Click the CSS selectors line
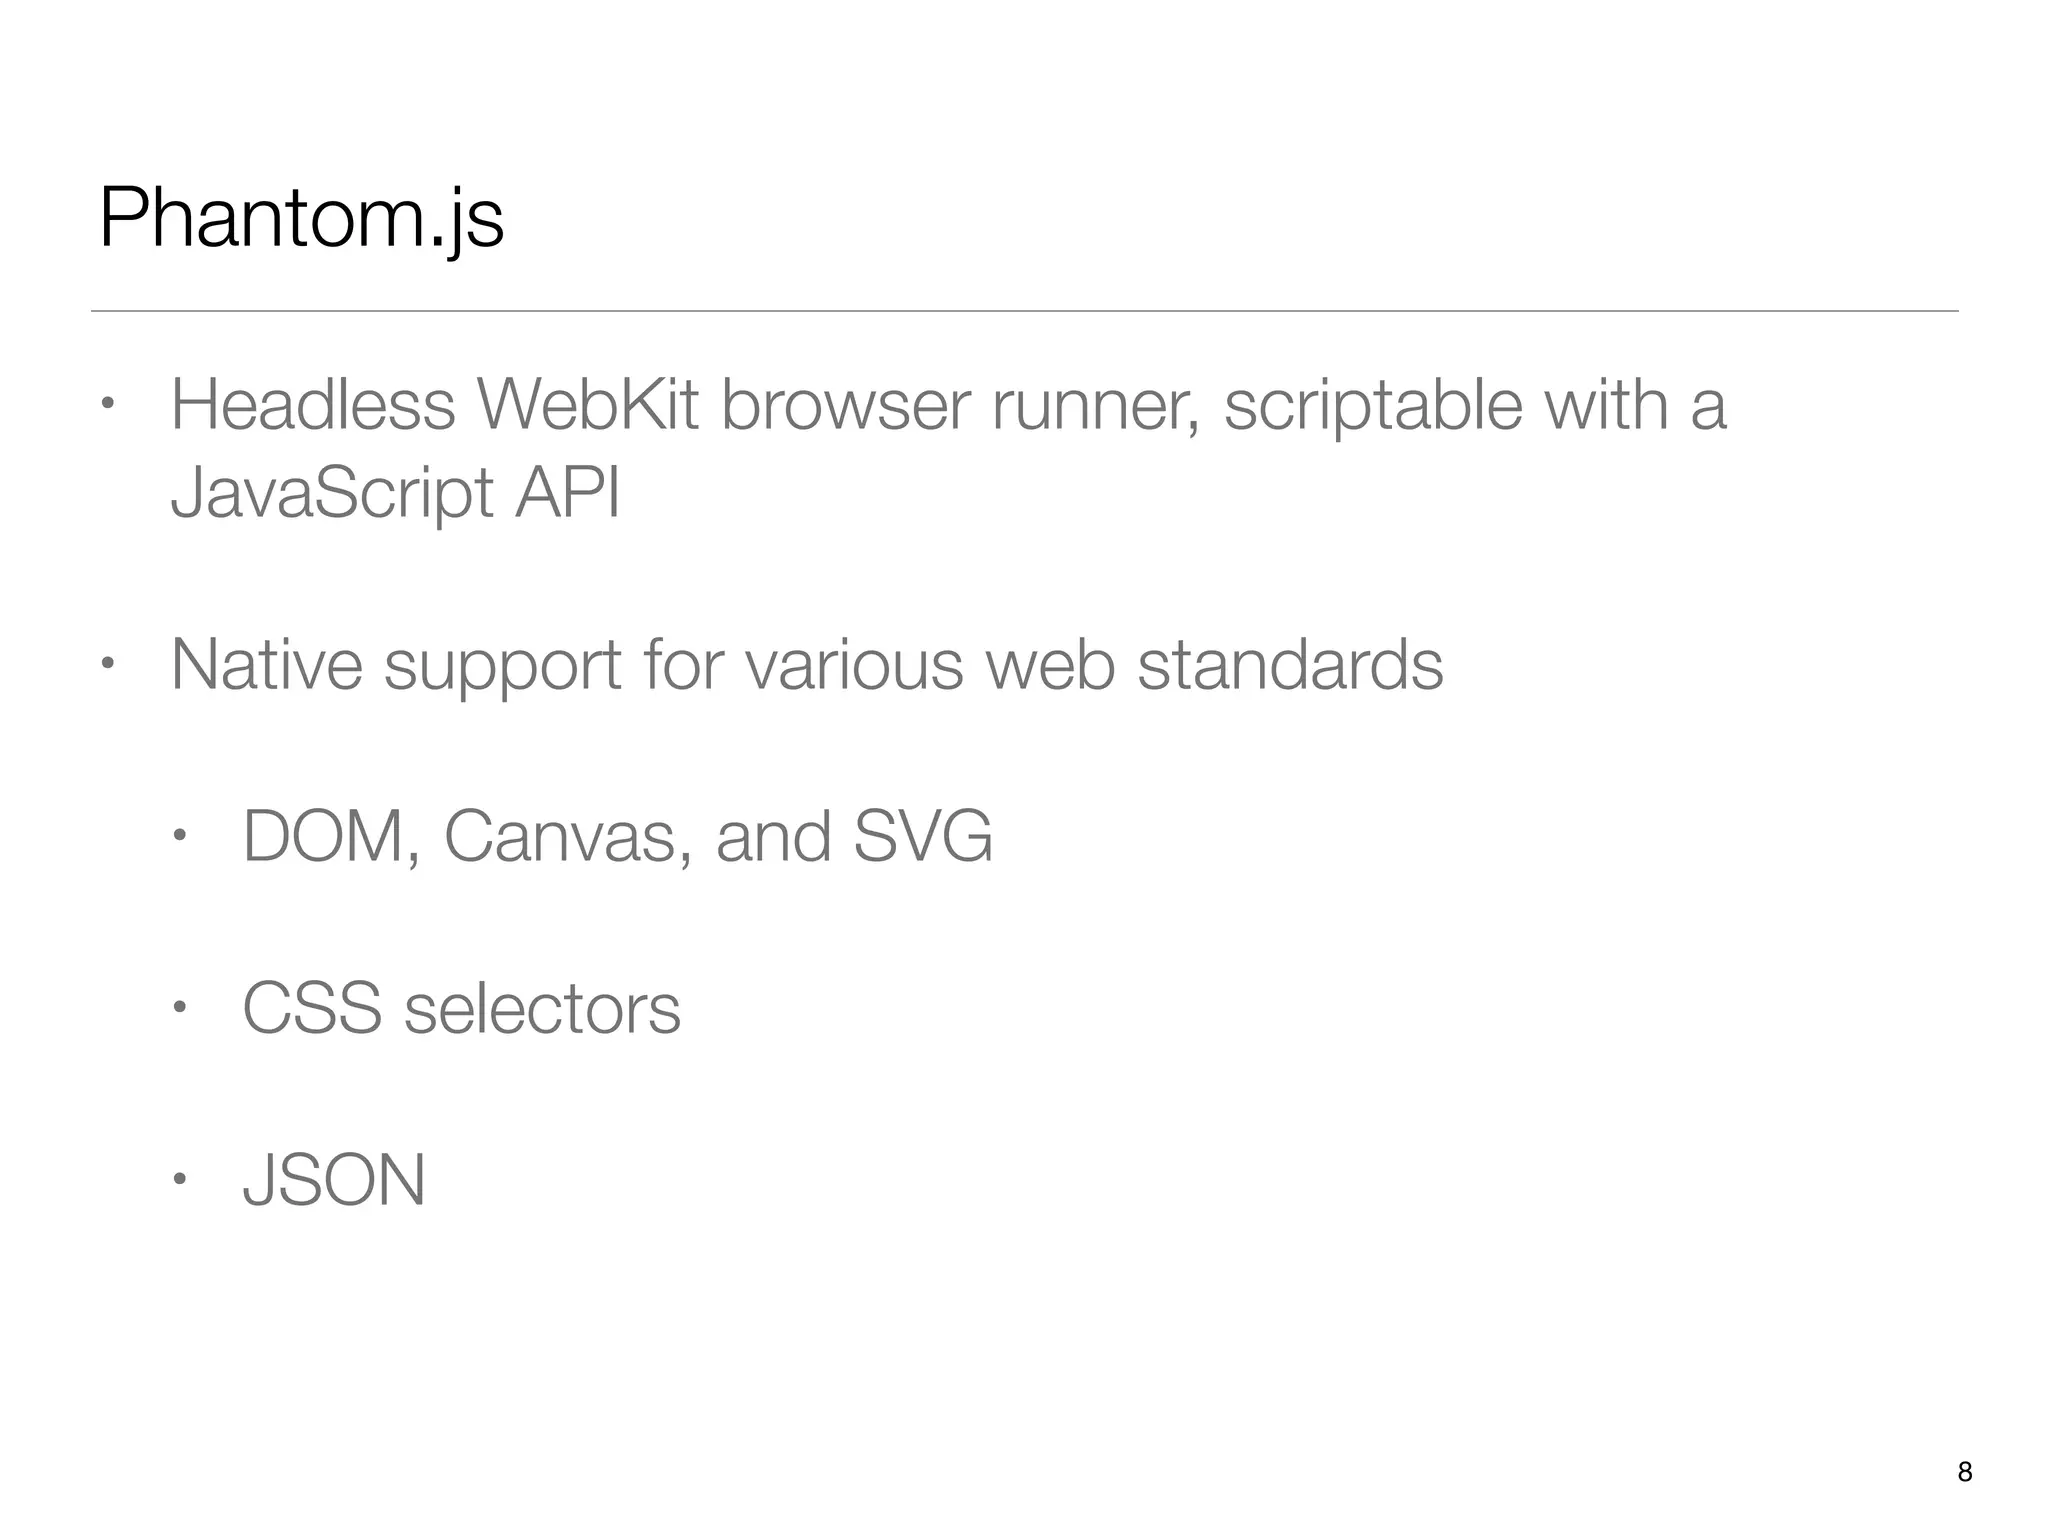 [x=461, y=1008]
